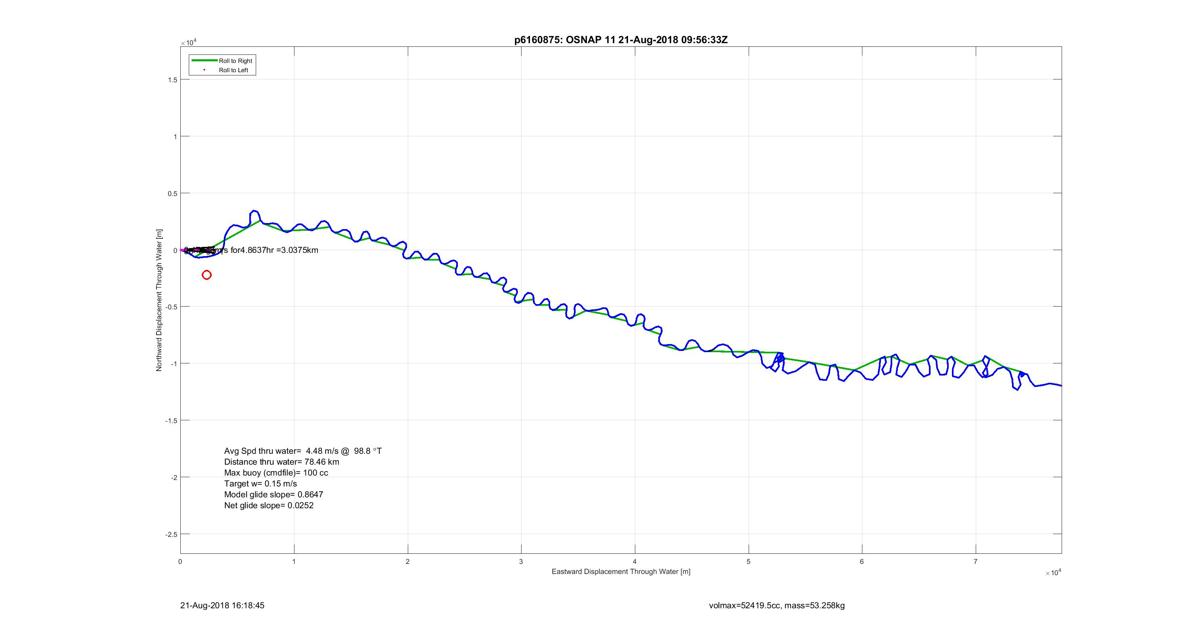Screen dimensions: 1200x622
Task: Click the x10^4 exponent label at the x-axis end
Action: [1051, 573]
